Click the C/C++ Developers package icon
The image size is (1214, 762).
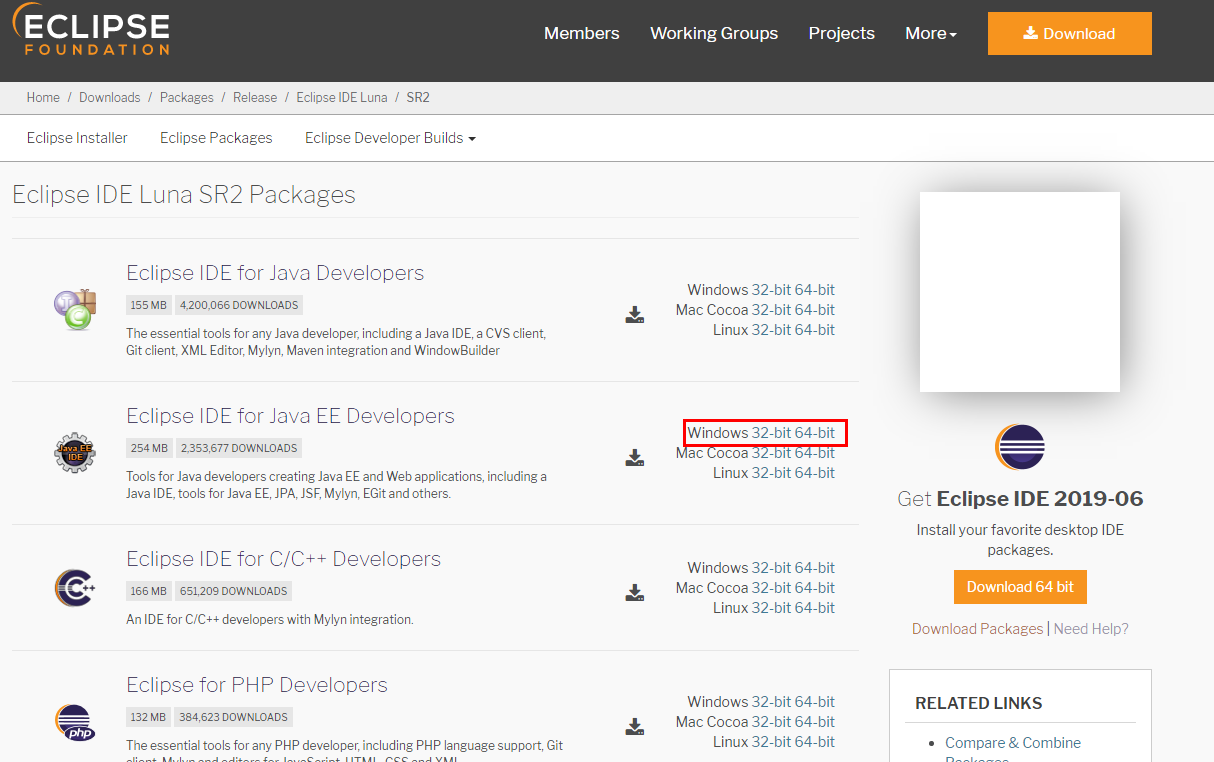pyautogui.click(x=75, y=588)
